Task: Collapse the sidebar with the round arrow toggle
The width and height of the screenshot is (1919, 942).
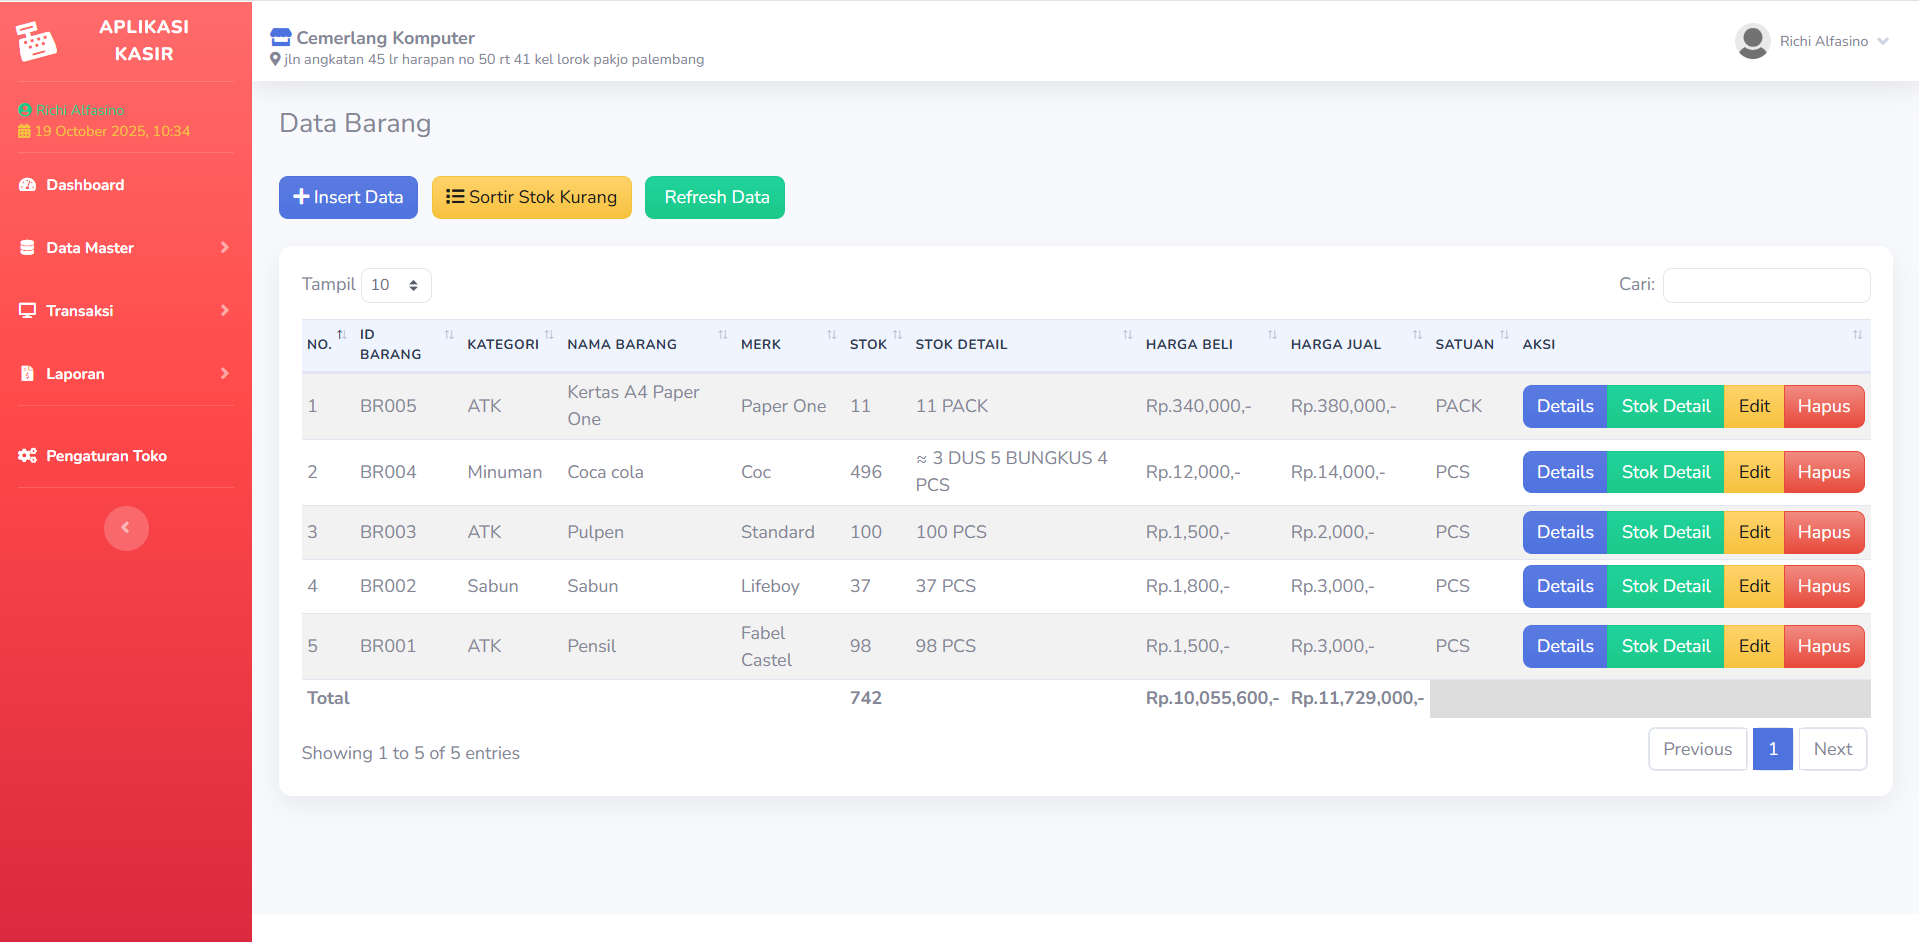Action: (x=126, y=528)
